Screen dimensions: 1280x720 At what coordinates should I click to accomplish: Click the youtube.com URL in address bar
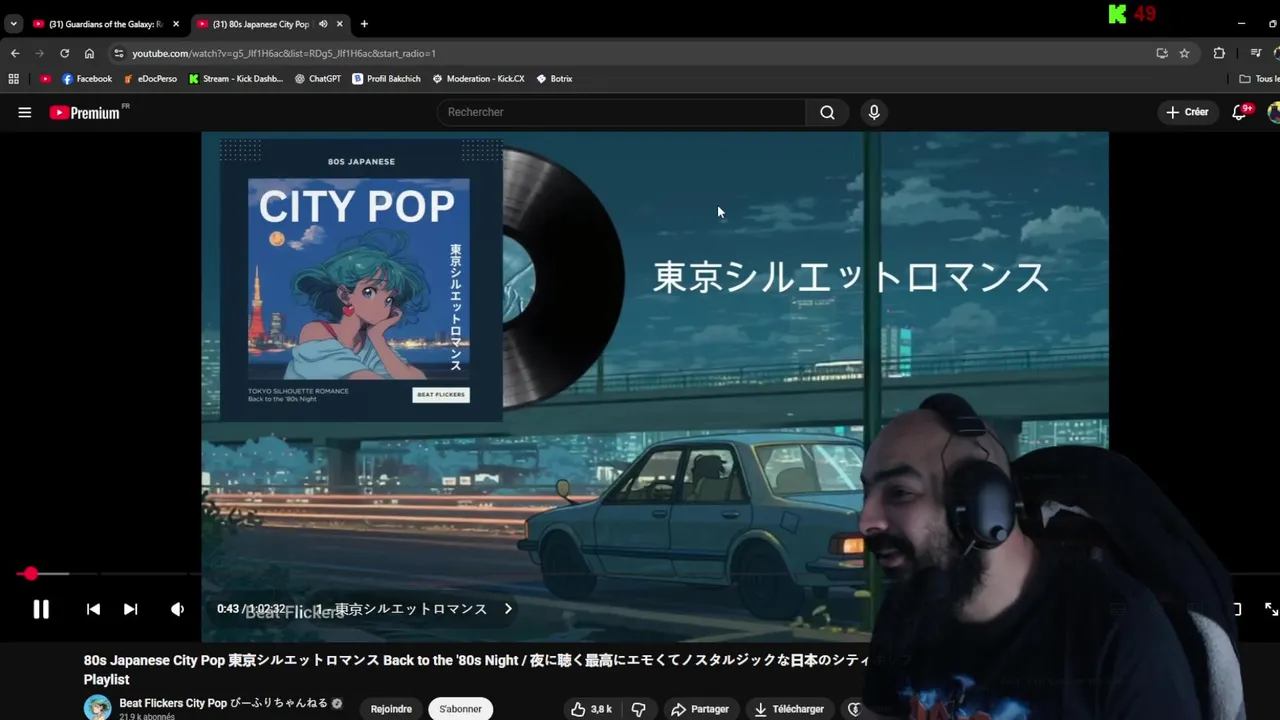[283, 53]
